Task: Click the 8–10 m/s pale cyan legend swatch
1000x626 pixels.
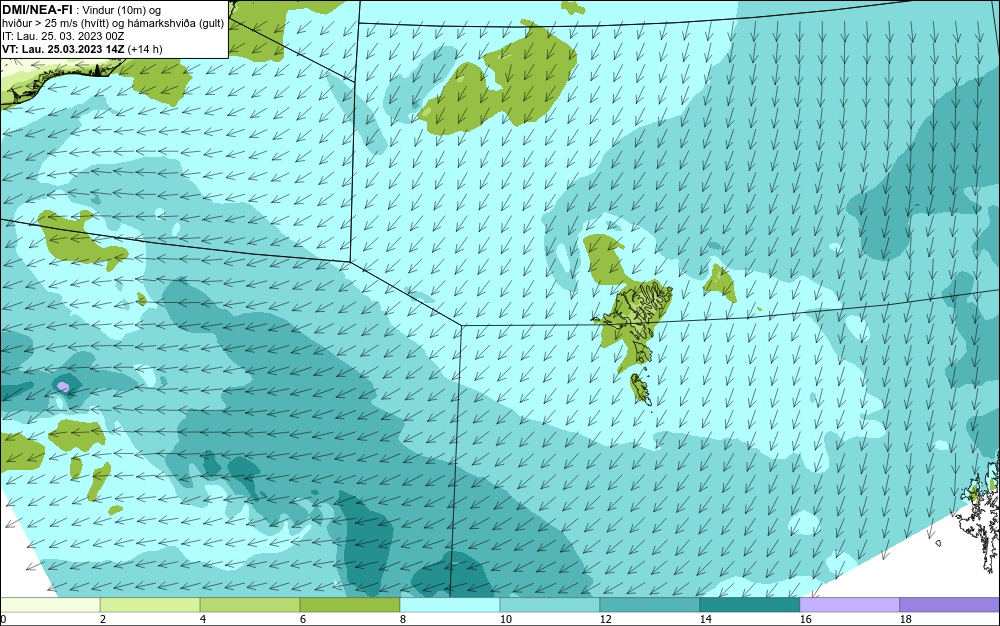Action: pyautogui.click(x=450, y=604)
